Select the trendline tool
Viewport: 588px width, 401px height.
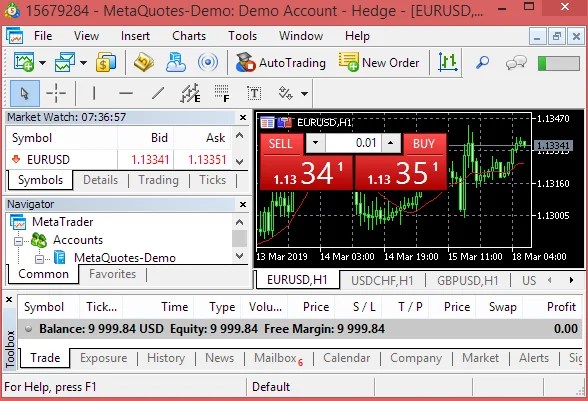(x=158, y=93)
